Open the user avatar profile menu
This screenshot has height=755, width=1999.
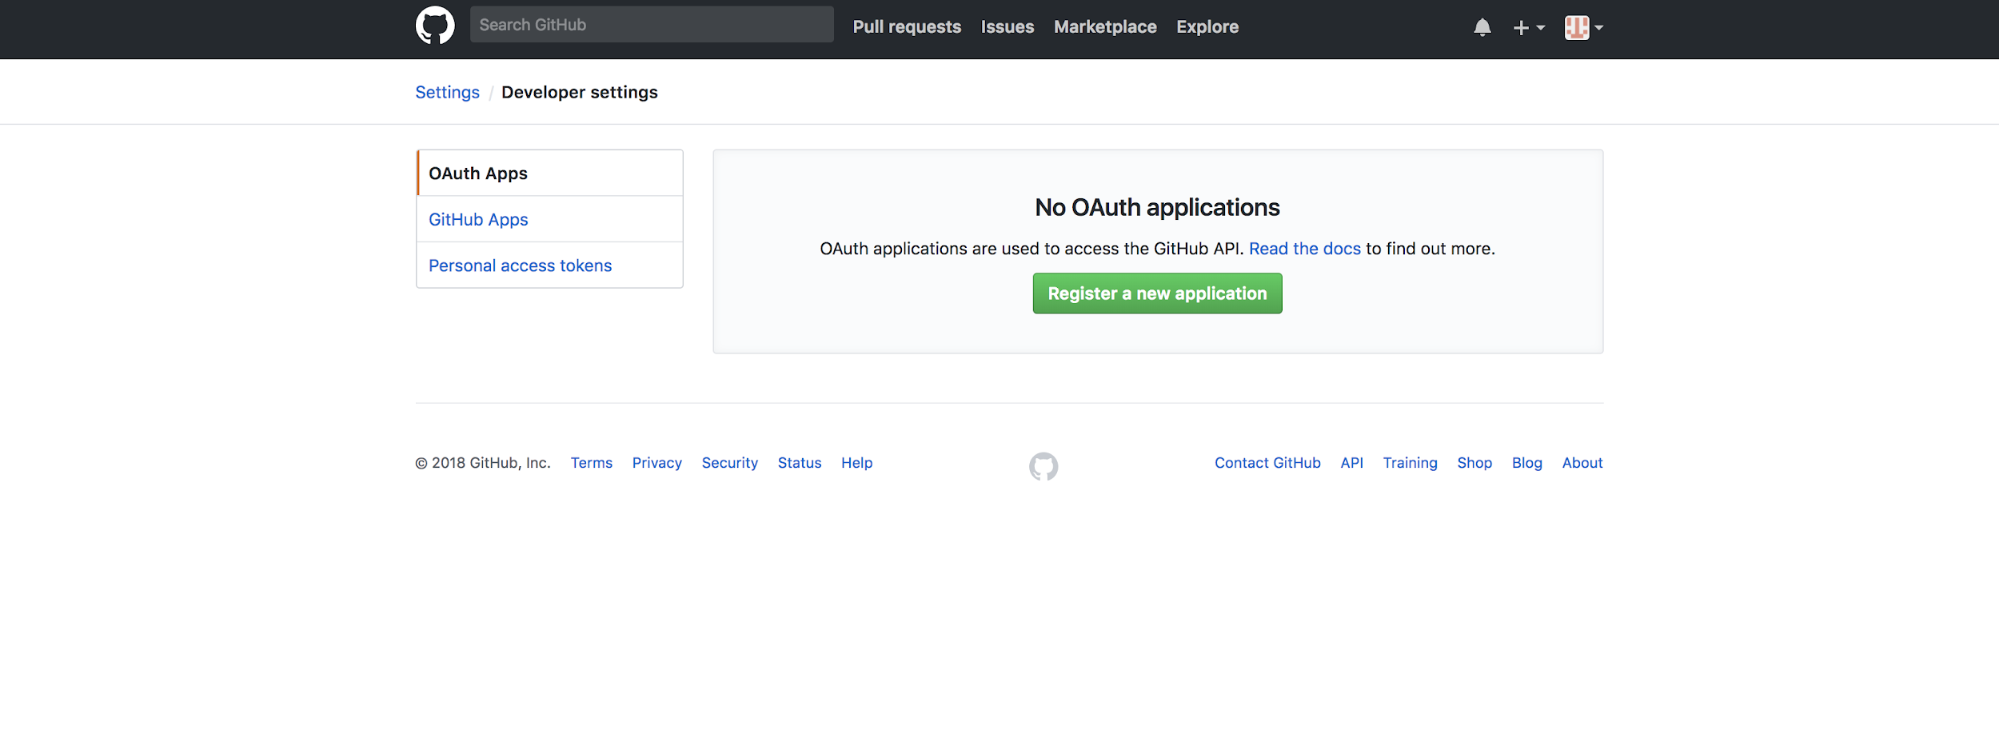pos(1583,28)
